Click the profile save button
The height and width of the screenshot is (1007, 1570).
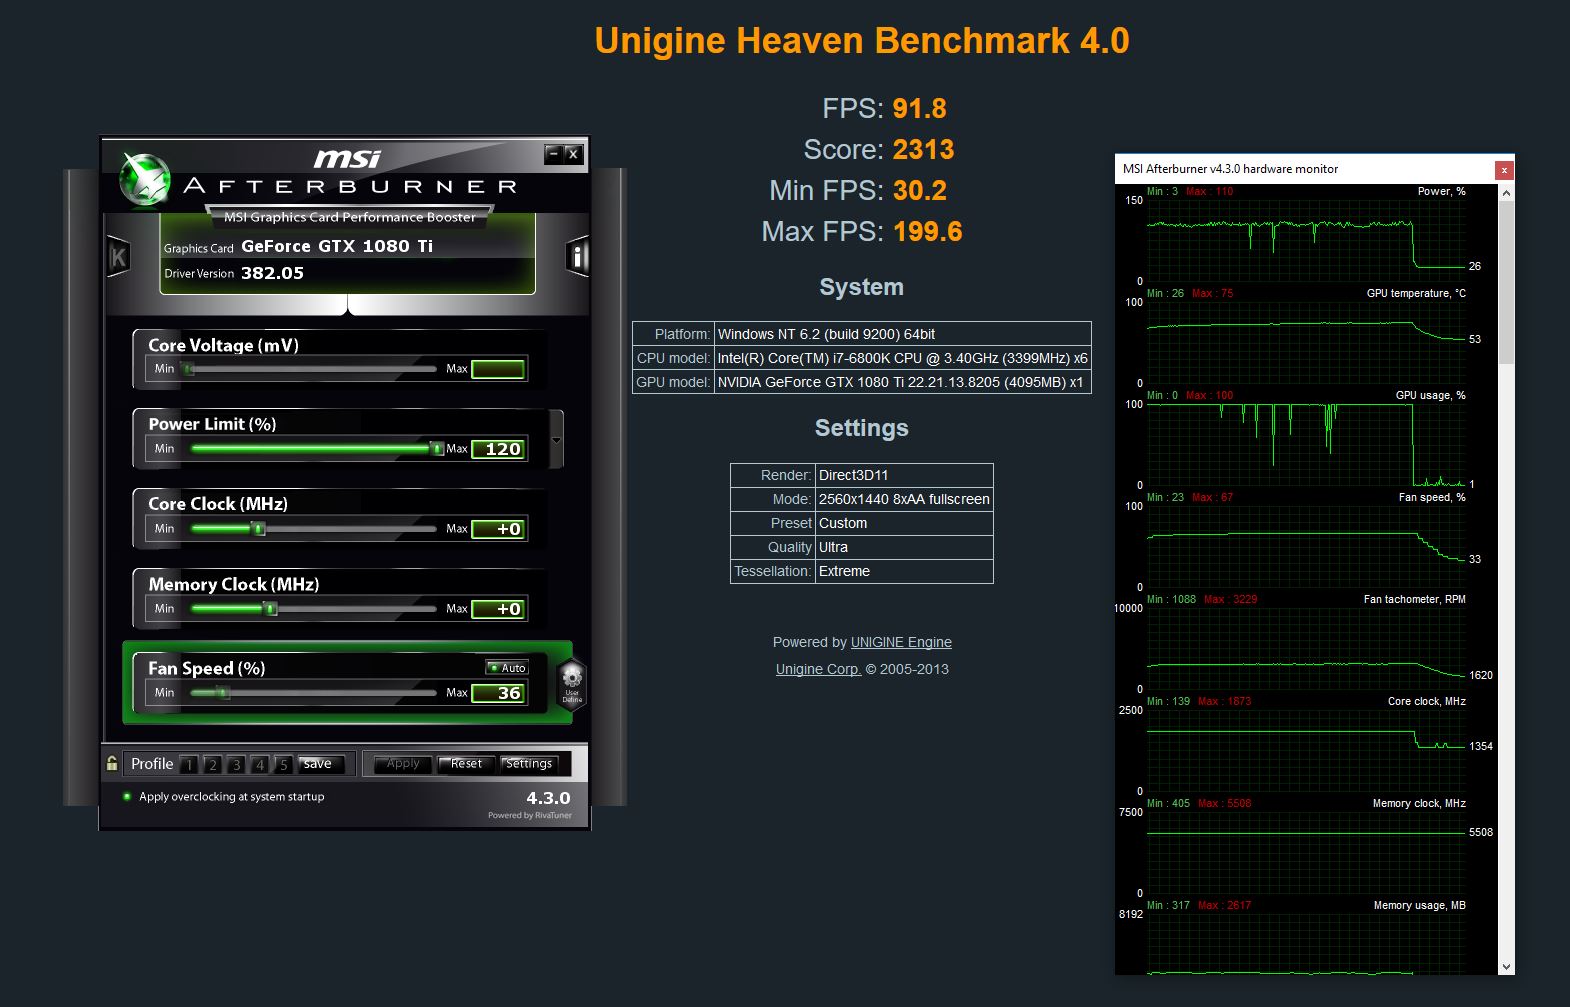click(x=322, y=764)
